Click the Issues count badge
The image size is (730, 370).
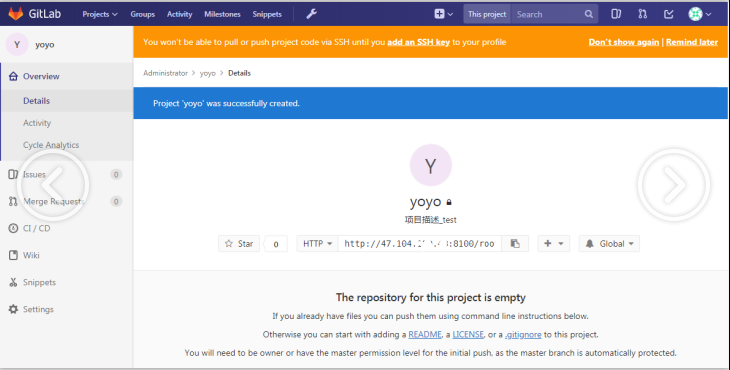coord(116,175)
